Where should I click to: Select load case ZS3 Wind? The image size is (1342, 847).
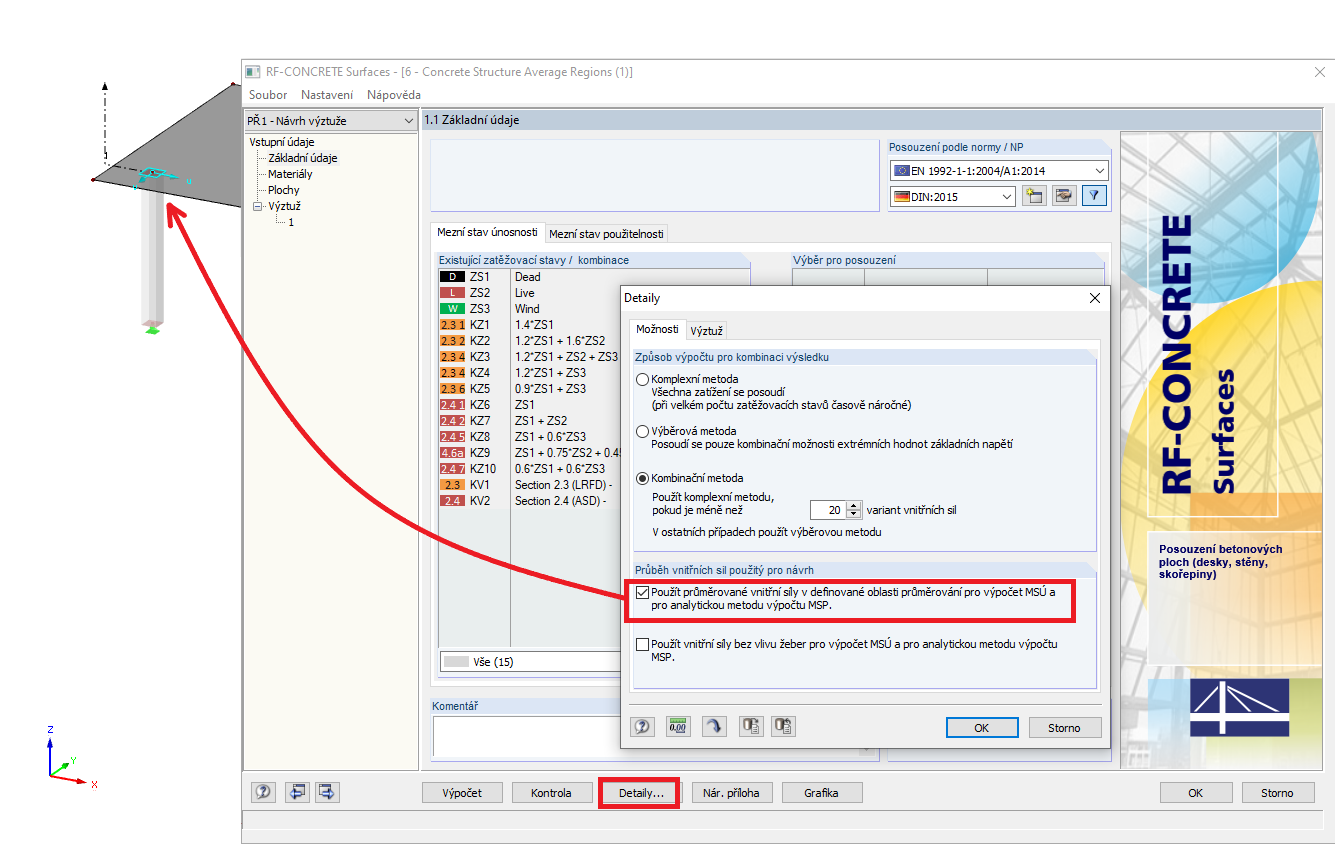530,309
